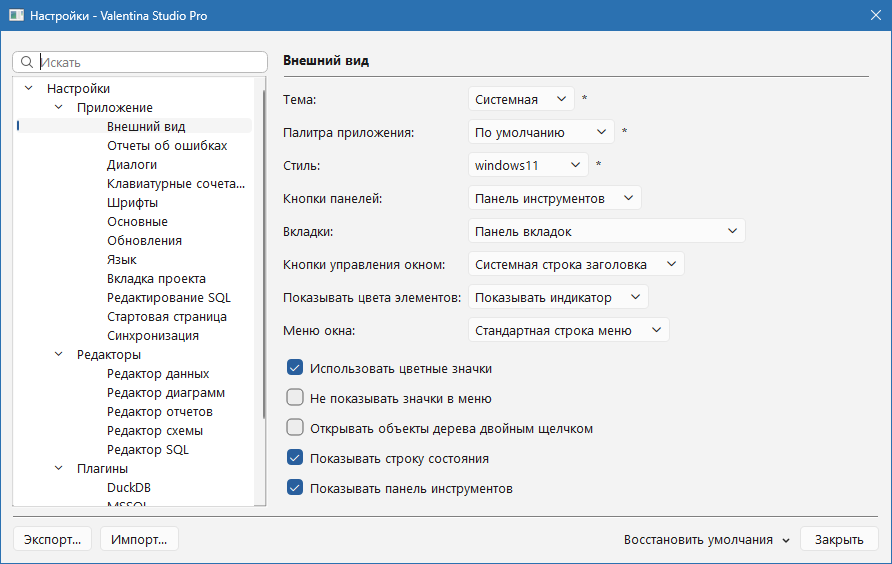Focus the Искать search field
The image size is (892, 564).
[x=140, y=62]
